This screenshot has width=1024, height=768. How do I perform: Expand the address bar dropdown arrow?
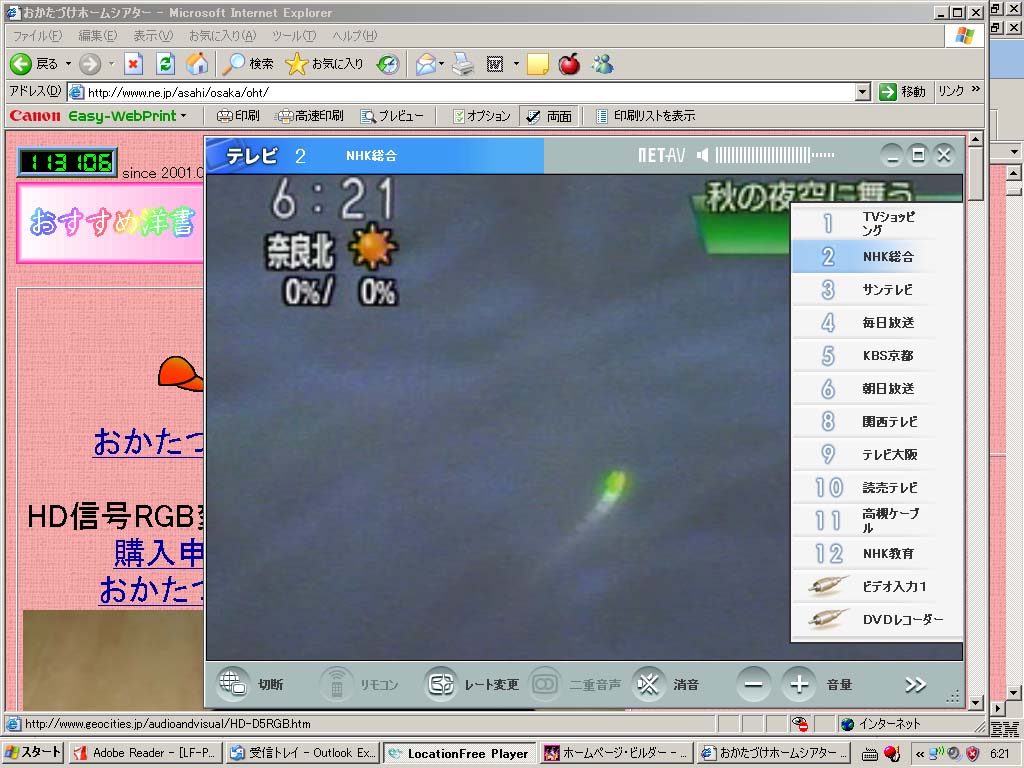coord(863,92)
